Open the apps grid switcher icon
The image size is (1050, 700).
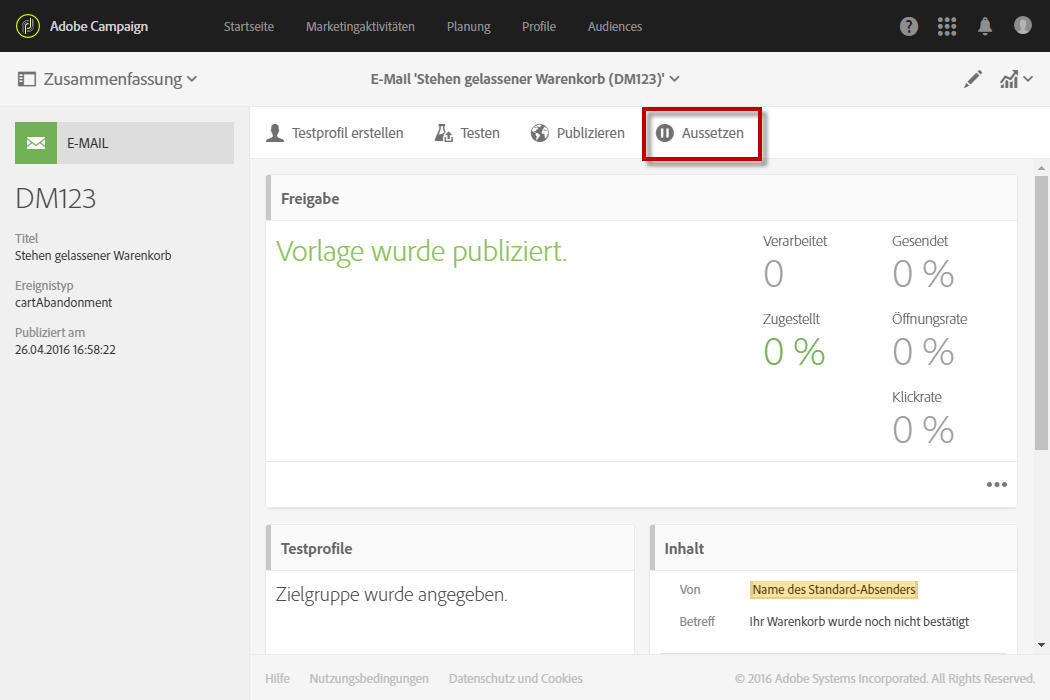tap(946, 27)
